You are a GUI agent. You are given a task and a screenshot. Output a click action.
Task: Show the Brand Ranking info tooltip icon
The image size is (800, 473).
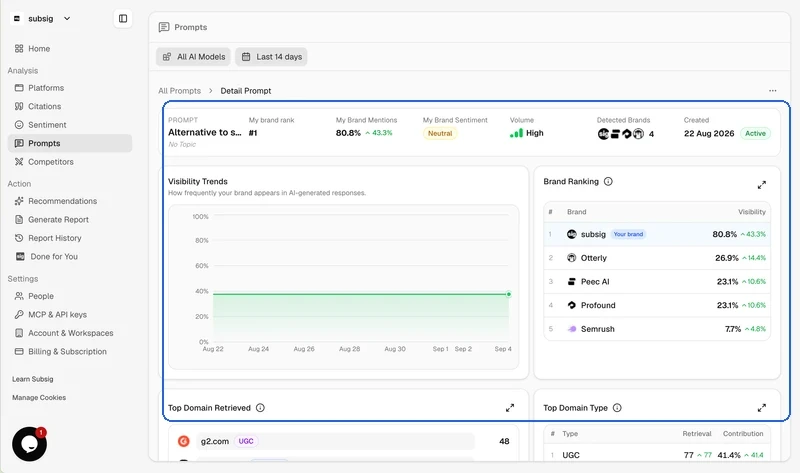pyautogui.click(x=608, y=181)
